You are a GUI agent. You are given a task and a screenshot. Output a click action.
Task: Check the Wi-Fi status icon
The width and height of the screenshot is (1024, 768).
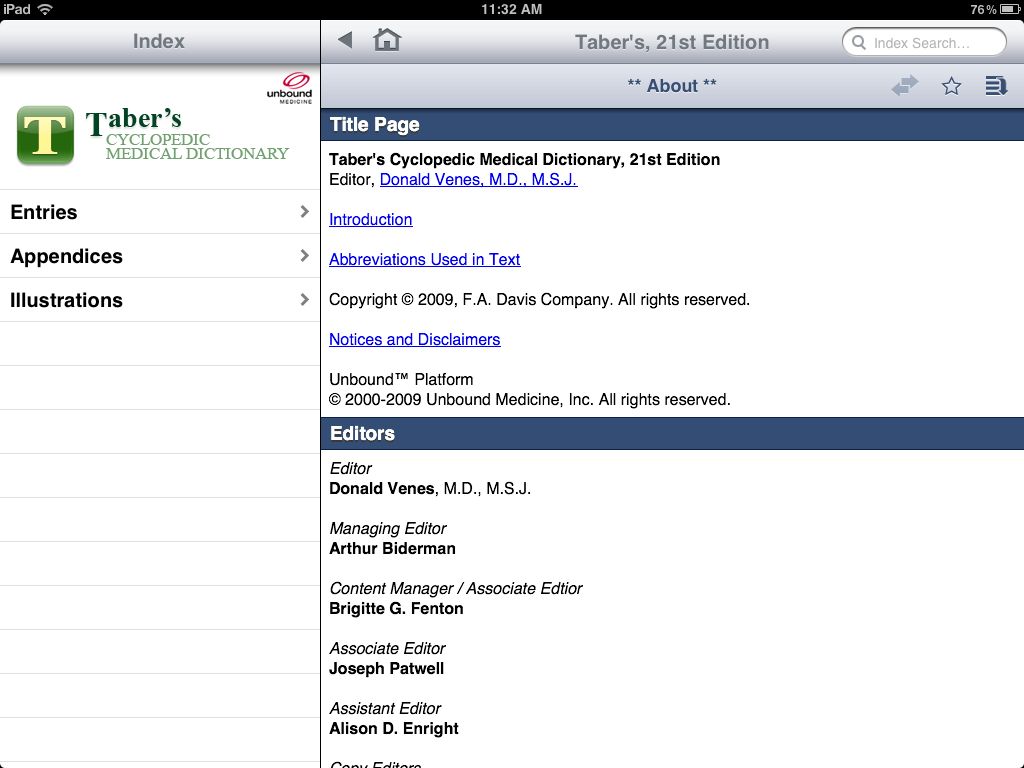[45, 9]
